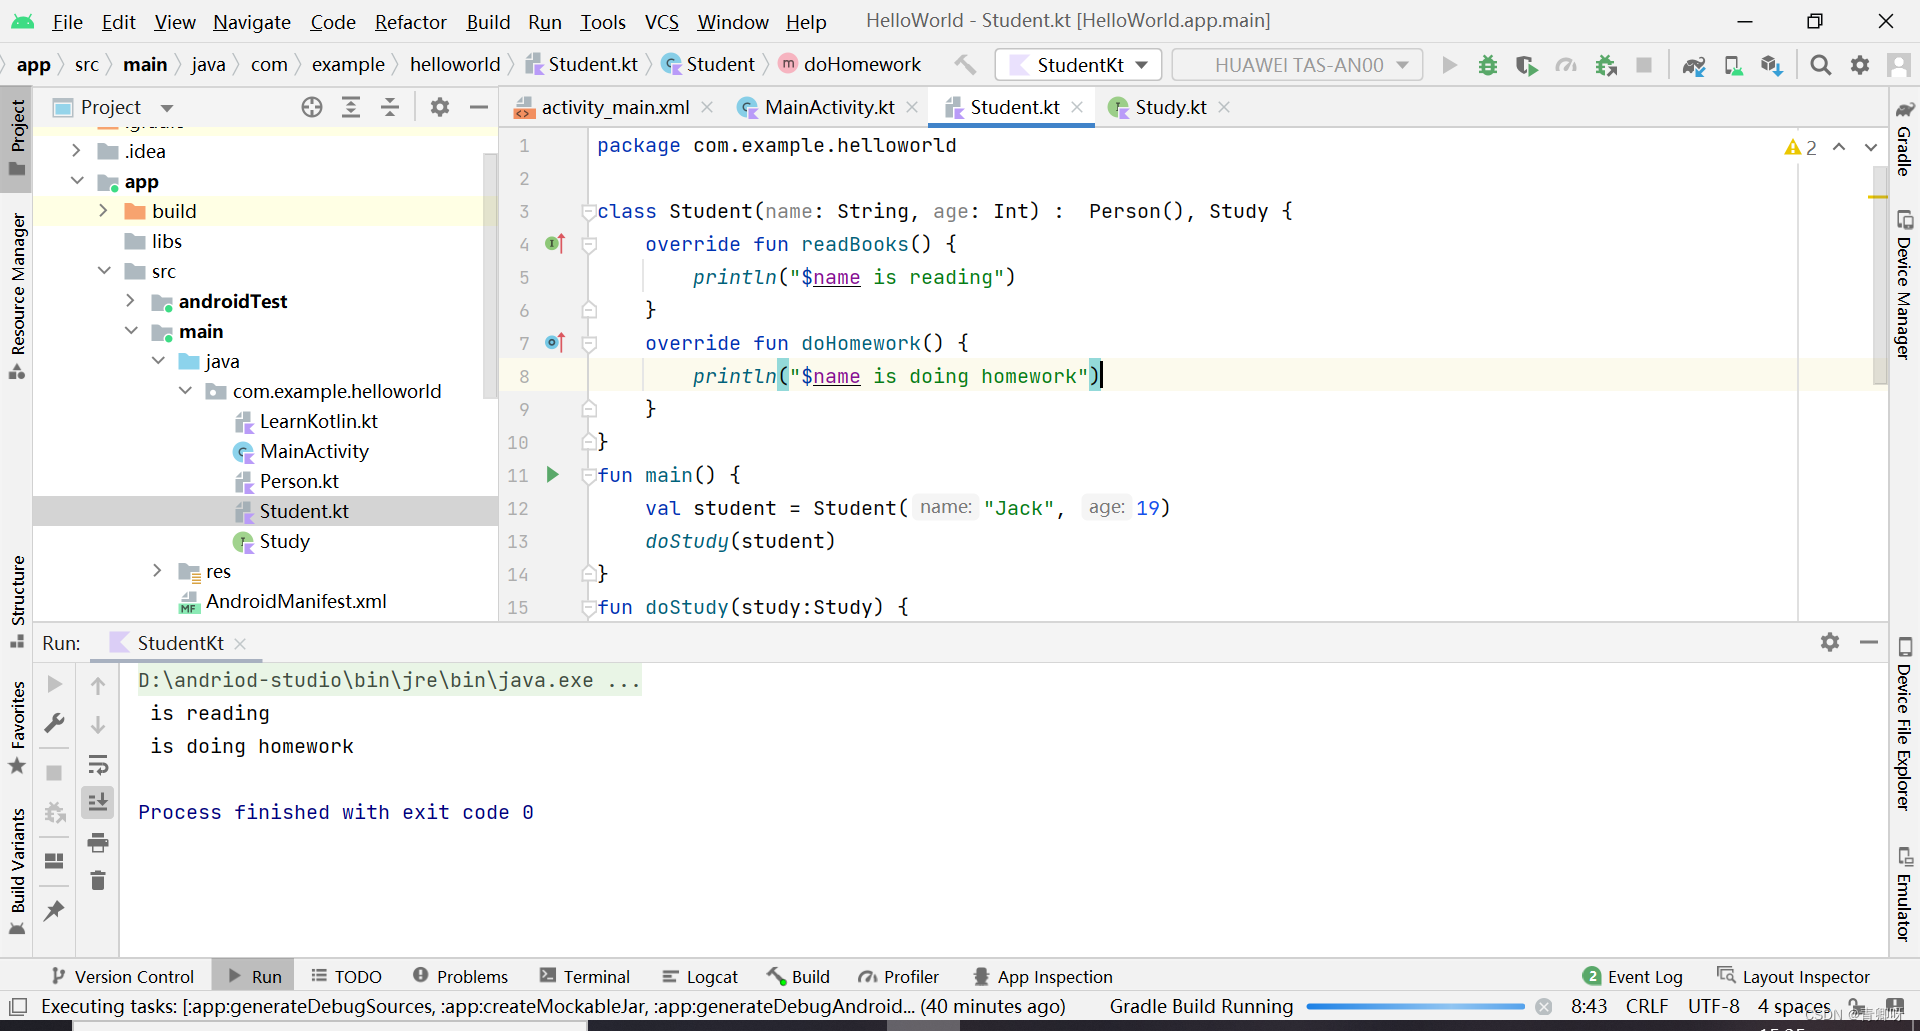Image resolution: width=1920 pixels, height=1031 pixels.
Task: Open the Device Manager toolbar icon
Action: tap(1733, 65)
